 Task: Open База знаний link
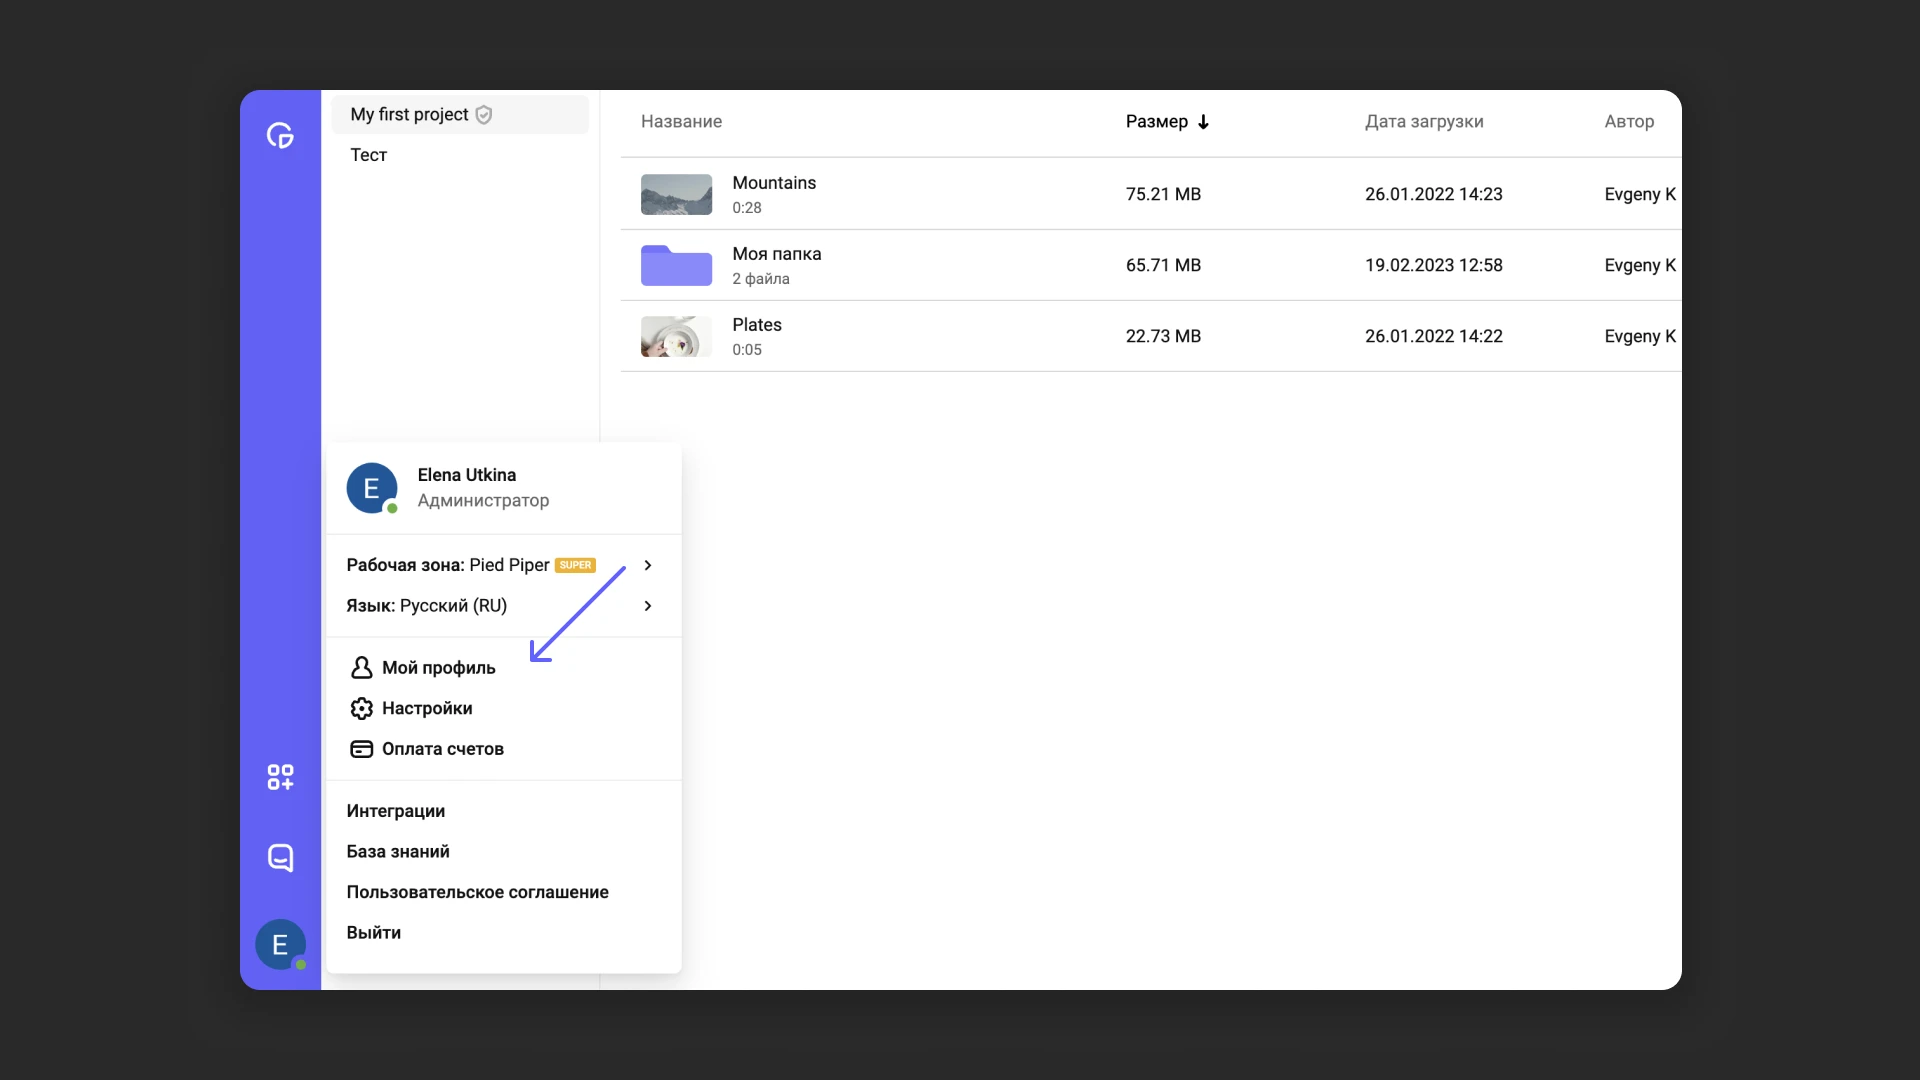398,852
